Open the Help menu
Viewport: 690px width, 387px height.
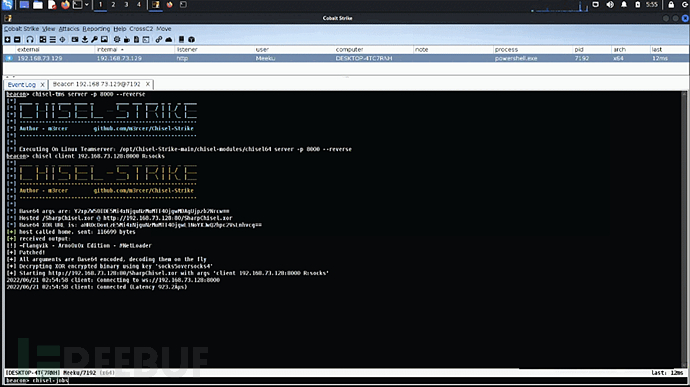[120, 29]
